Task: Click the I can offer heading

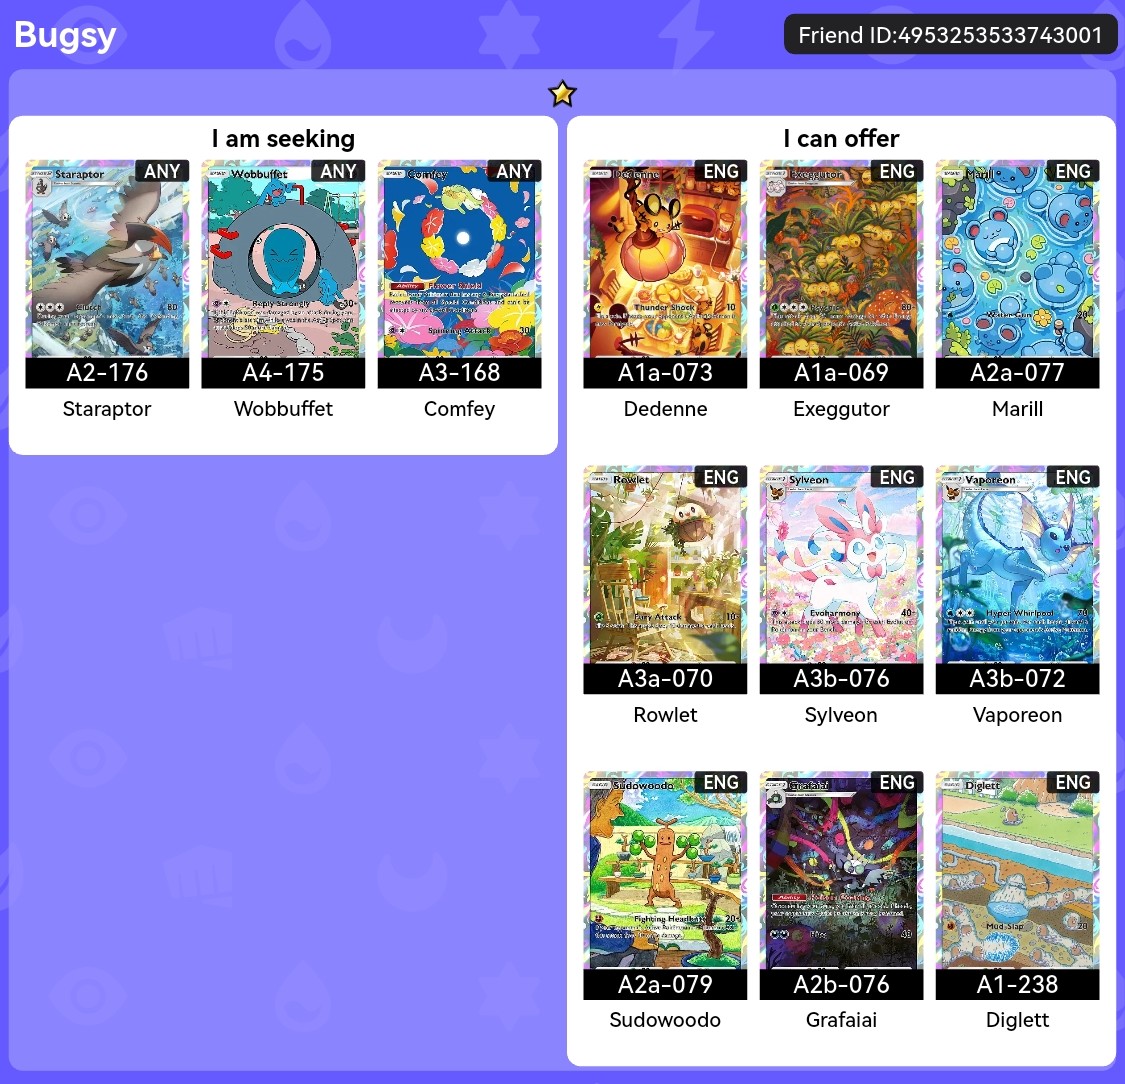Action: click(842, 138)
